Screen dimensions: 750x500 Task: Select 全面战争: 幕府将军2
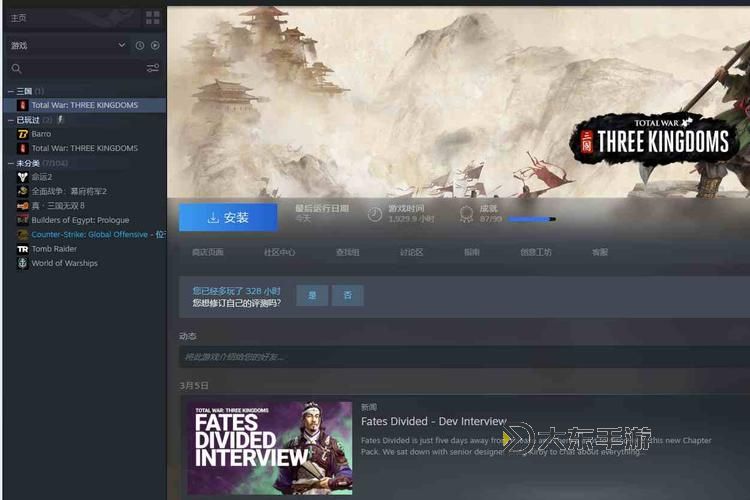click(x=69, y=191)
